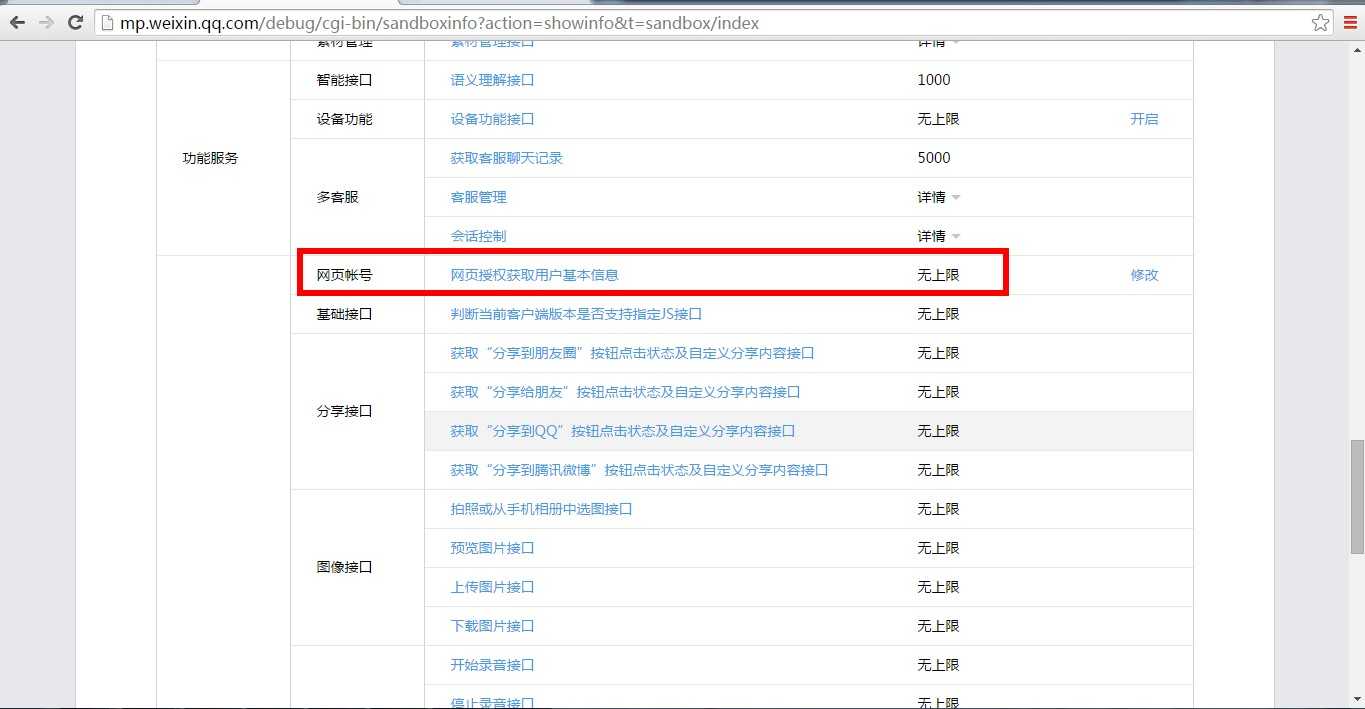Open 获取客服聊天记录 link

(x=506, y=158)
